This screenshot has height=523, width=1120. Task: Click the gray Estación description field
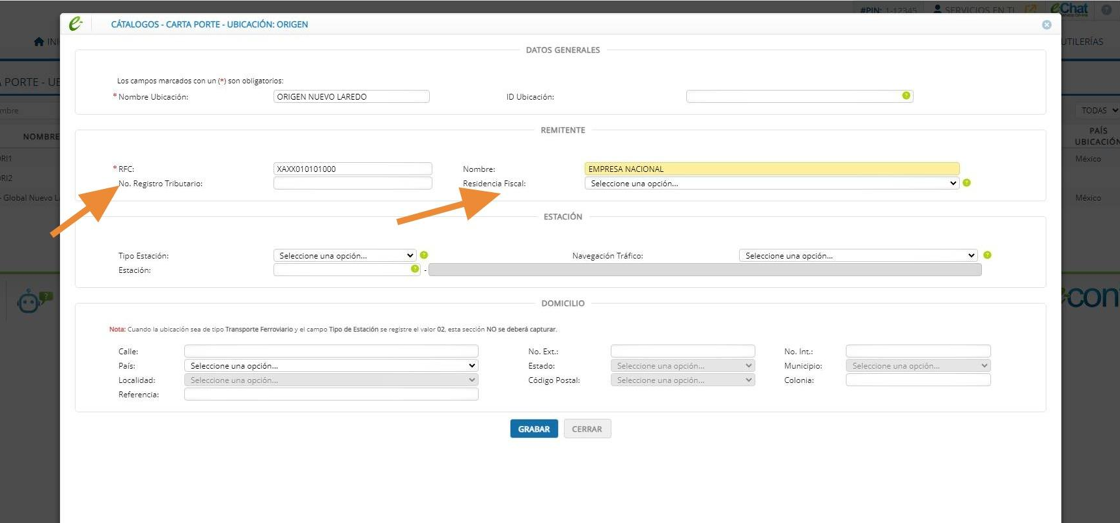coord(705,269)
